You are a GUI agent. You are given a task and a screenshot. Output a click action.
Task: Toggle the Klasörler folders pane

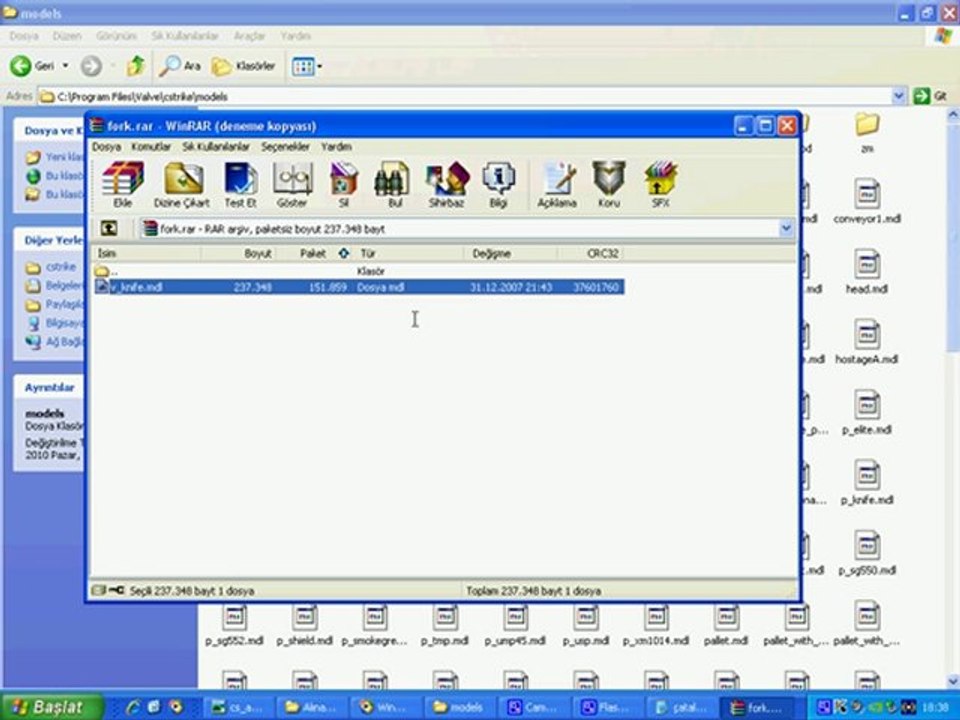(243, 66)
